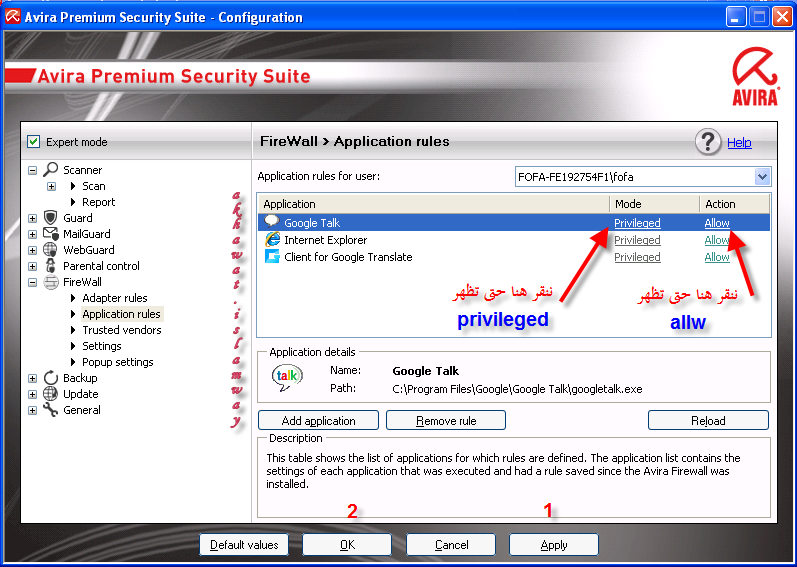
Task: Open FireWall Settings tree item
Action: (102, 346)
